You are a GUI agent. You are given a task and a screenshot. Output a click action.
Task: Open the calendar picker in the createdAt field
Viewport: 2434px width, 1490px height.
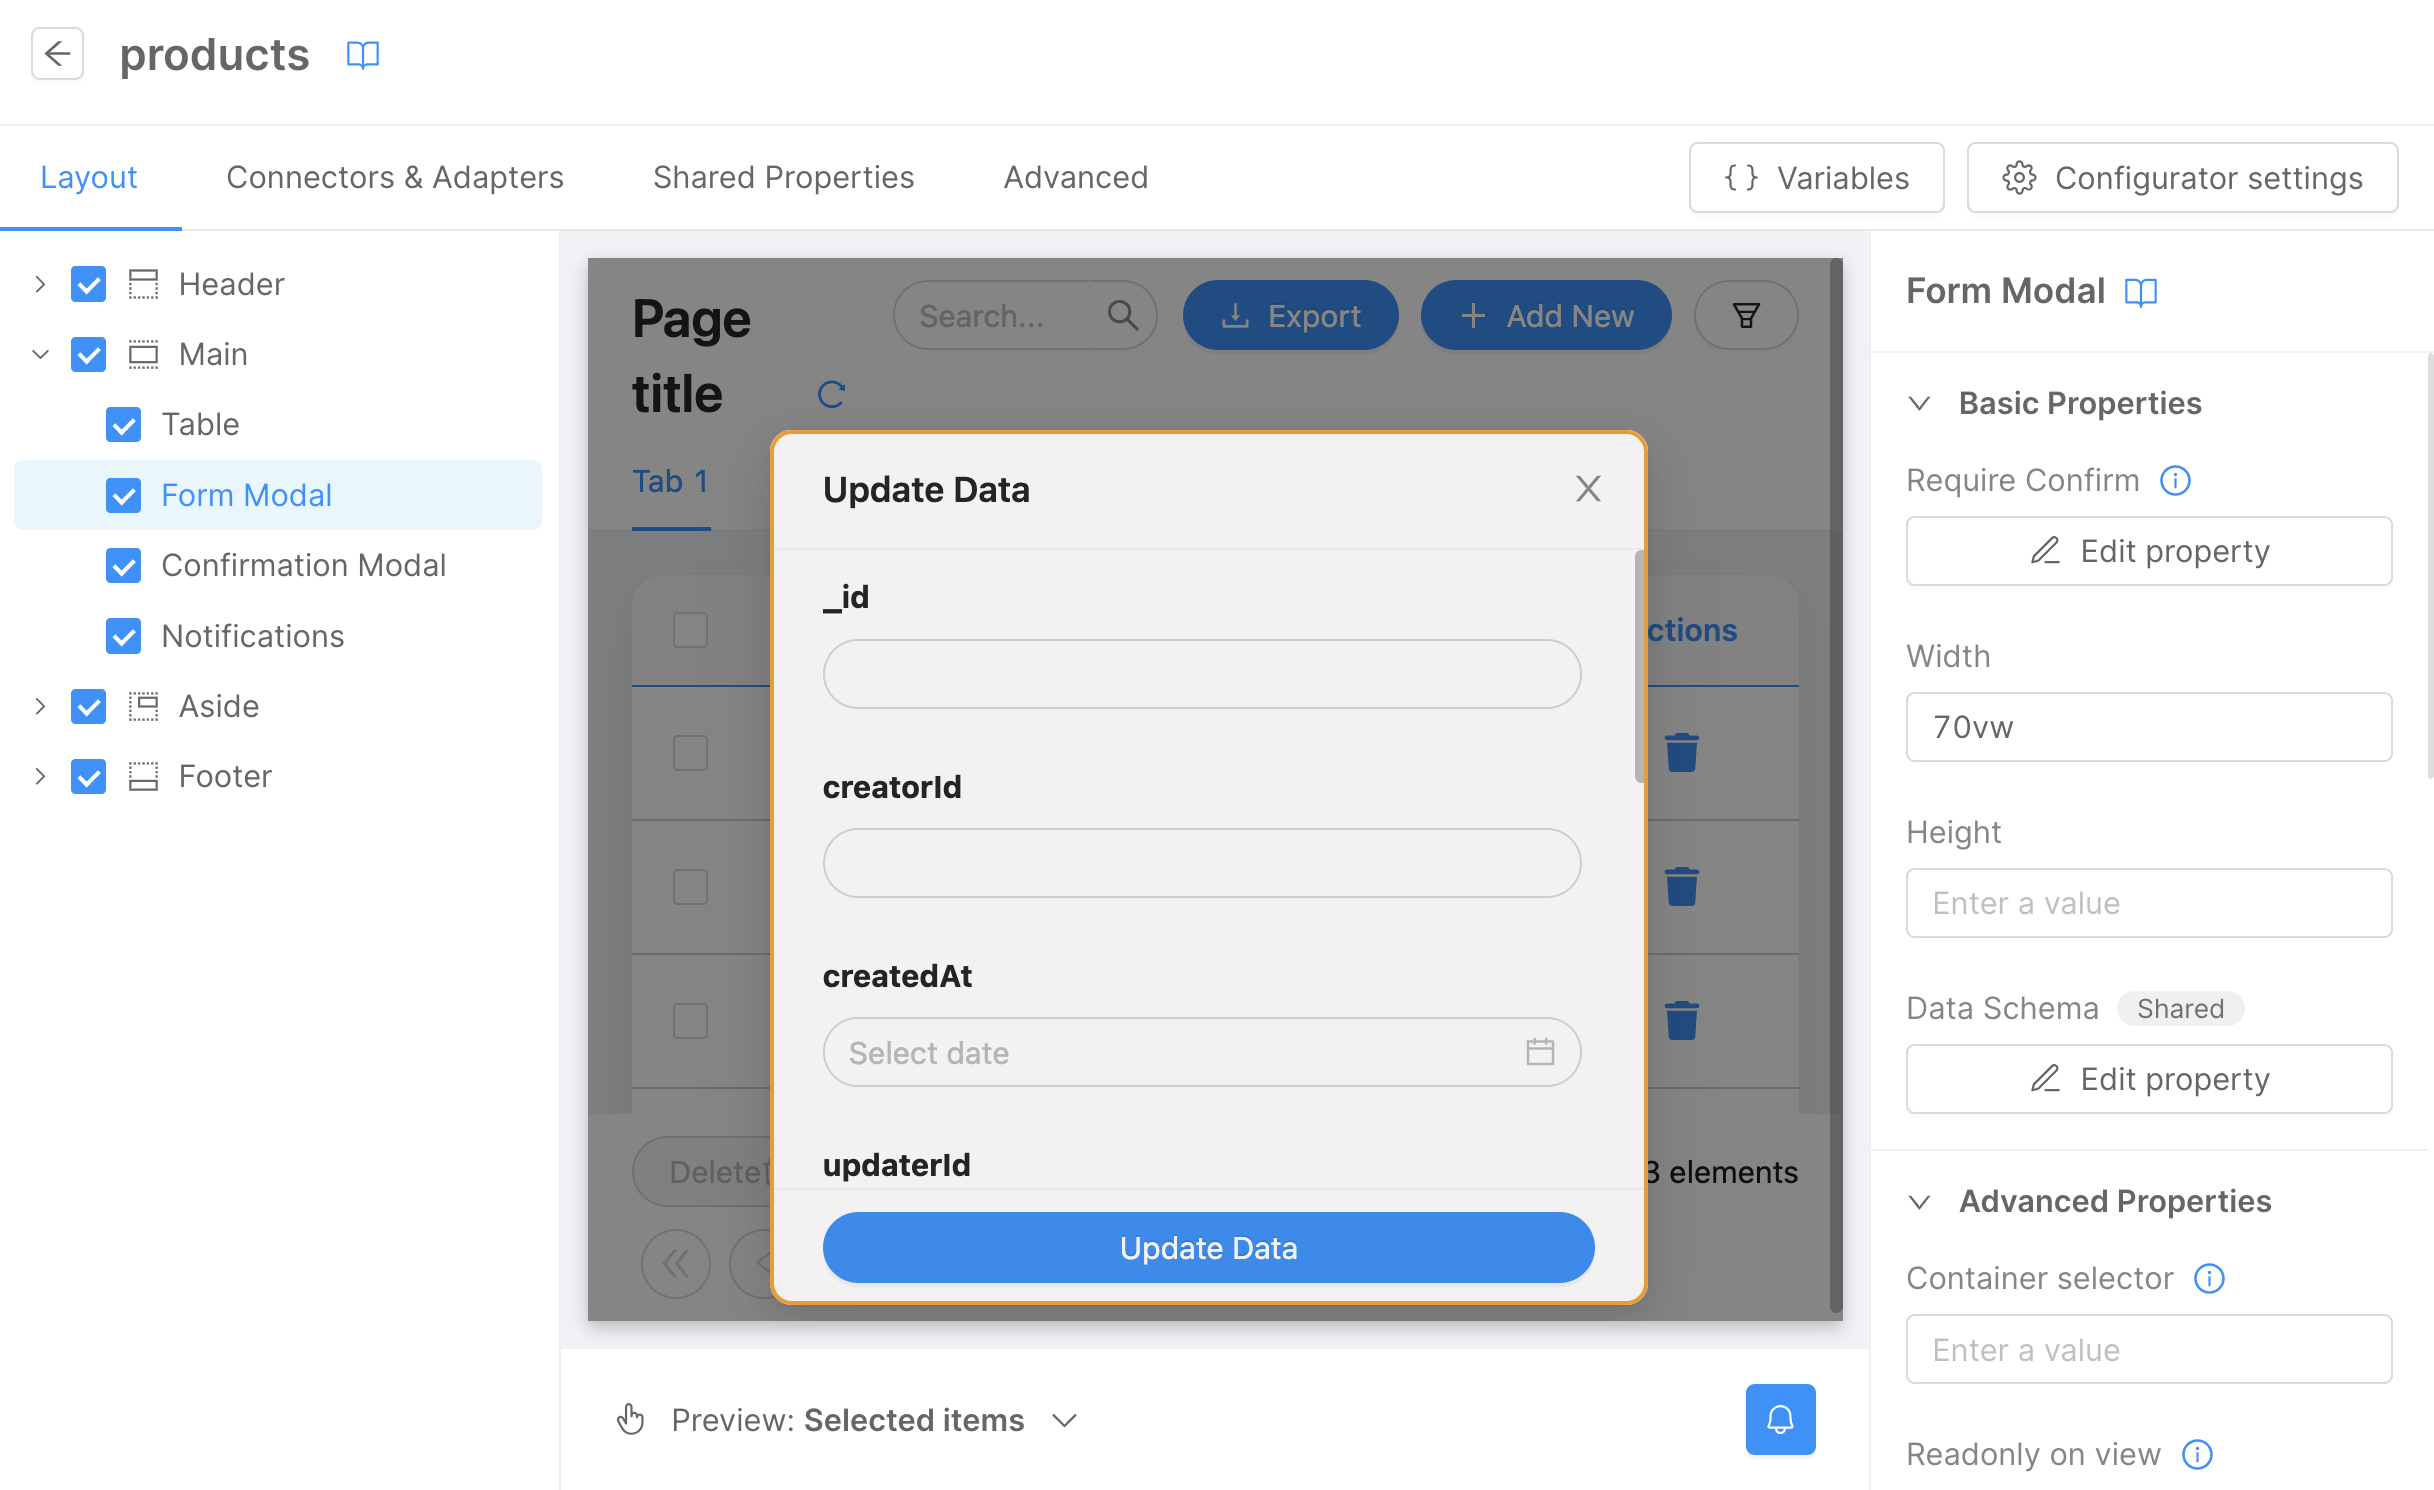pyautogui.click(x=1540, y=1052)
